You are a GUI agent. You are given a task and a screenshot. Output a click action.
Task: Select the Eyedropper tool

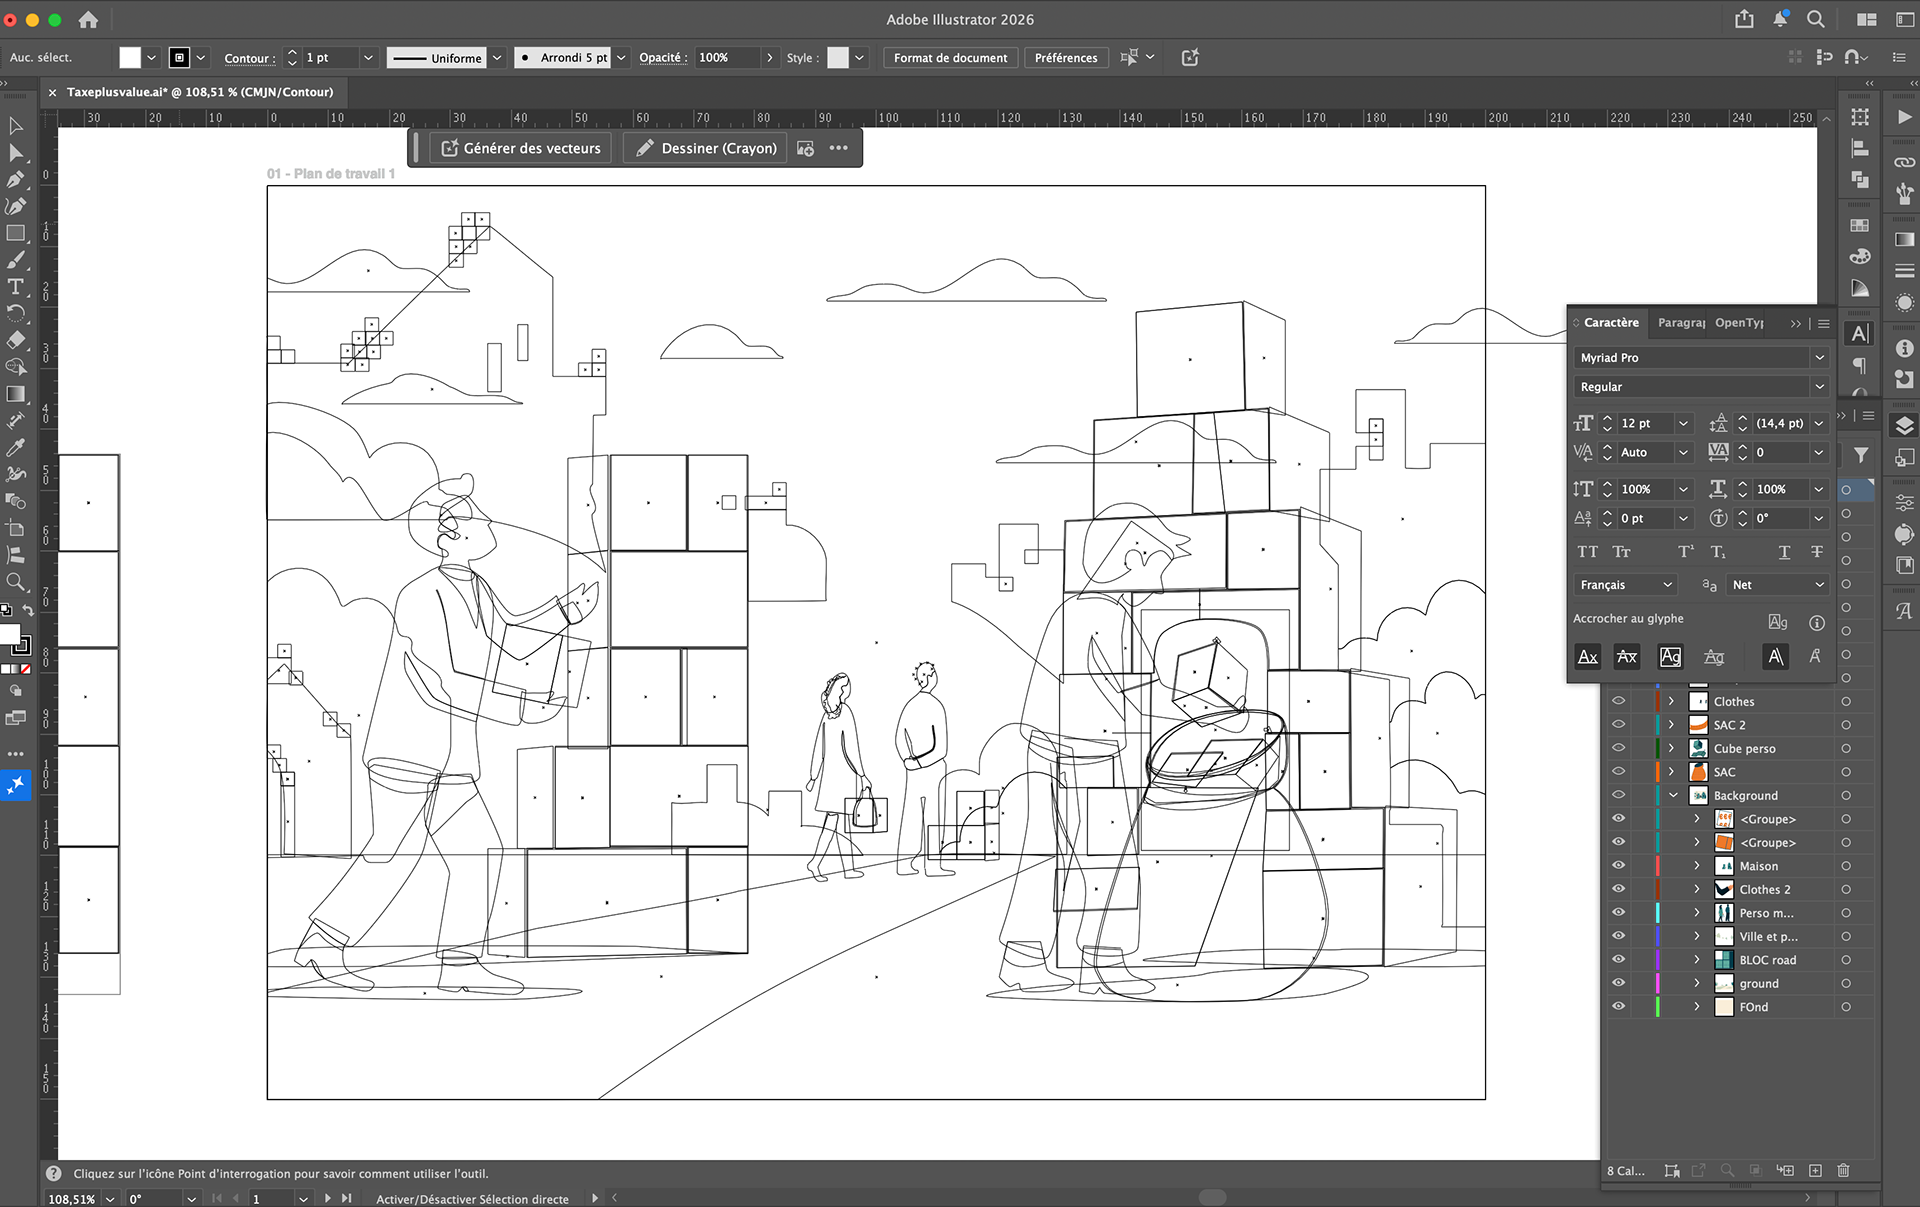click(15, 447)
